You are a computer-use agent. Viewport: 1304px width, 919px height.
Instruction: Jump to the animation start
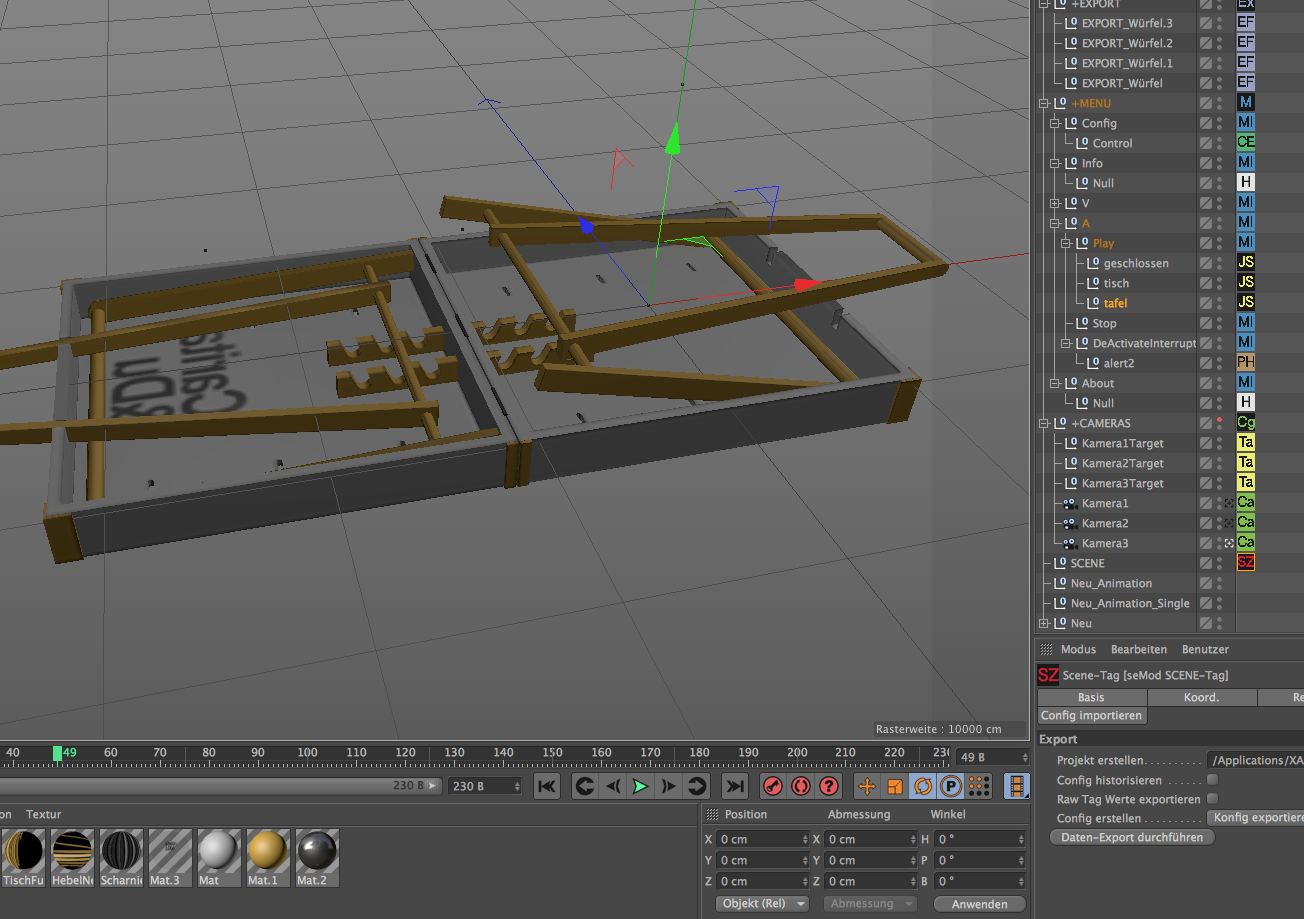tap(547, 786)
